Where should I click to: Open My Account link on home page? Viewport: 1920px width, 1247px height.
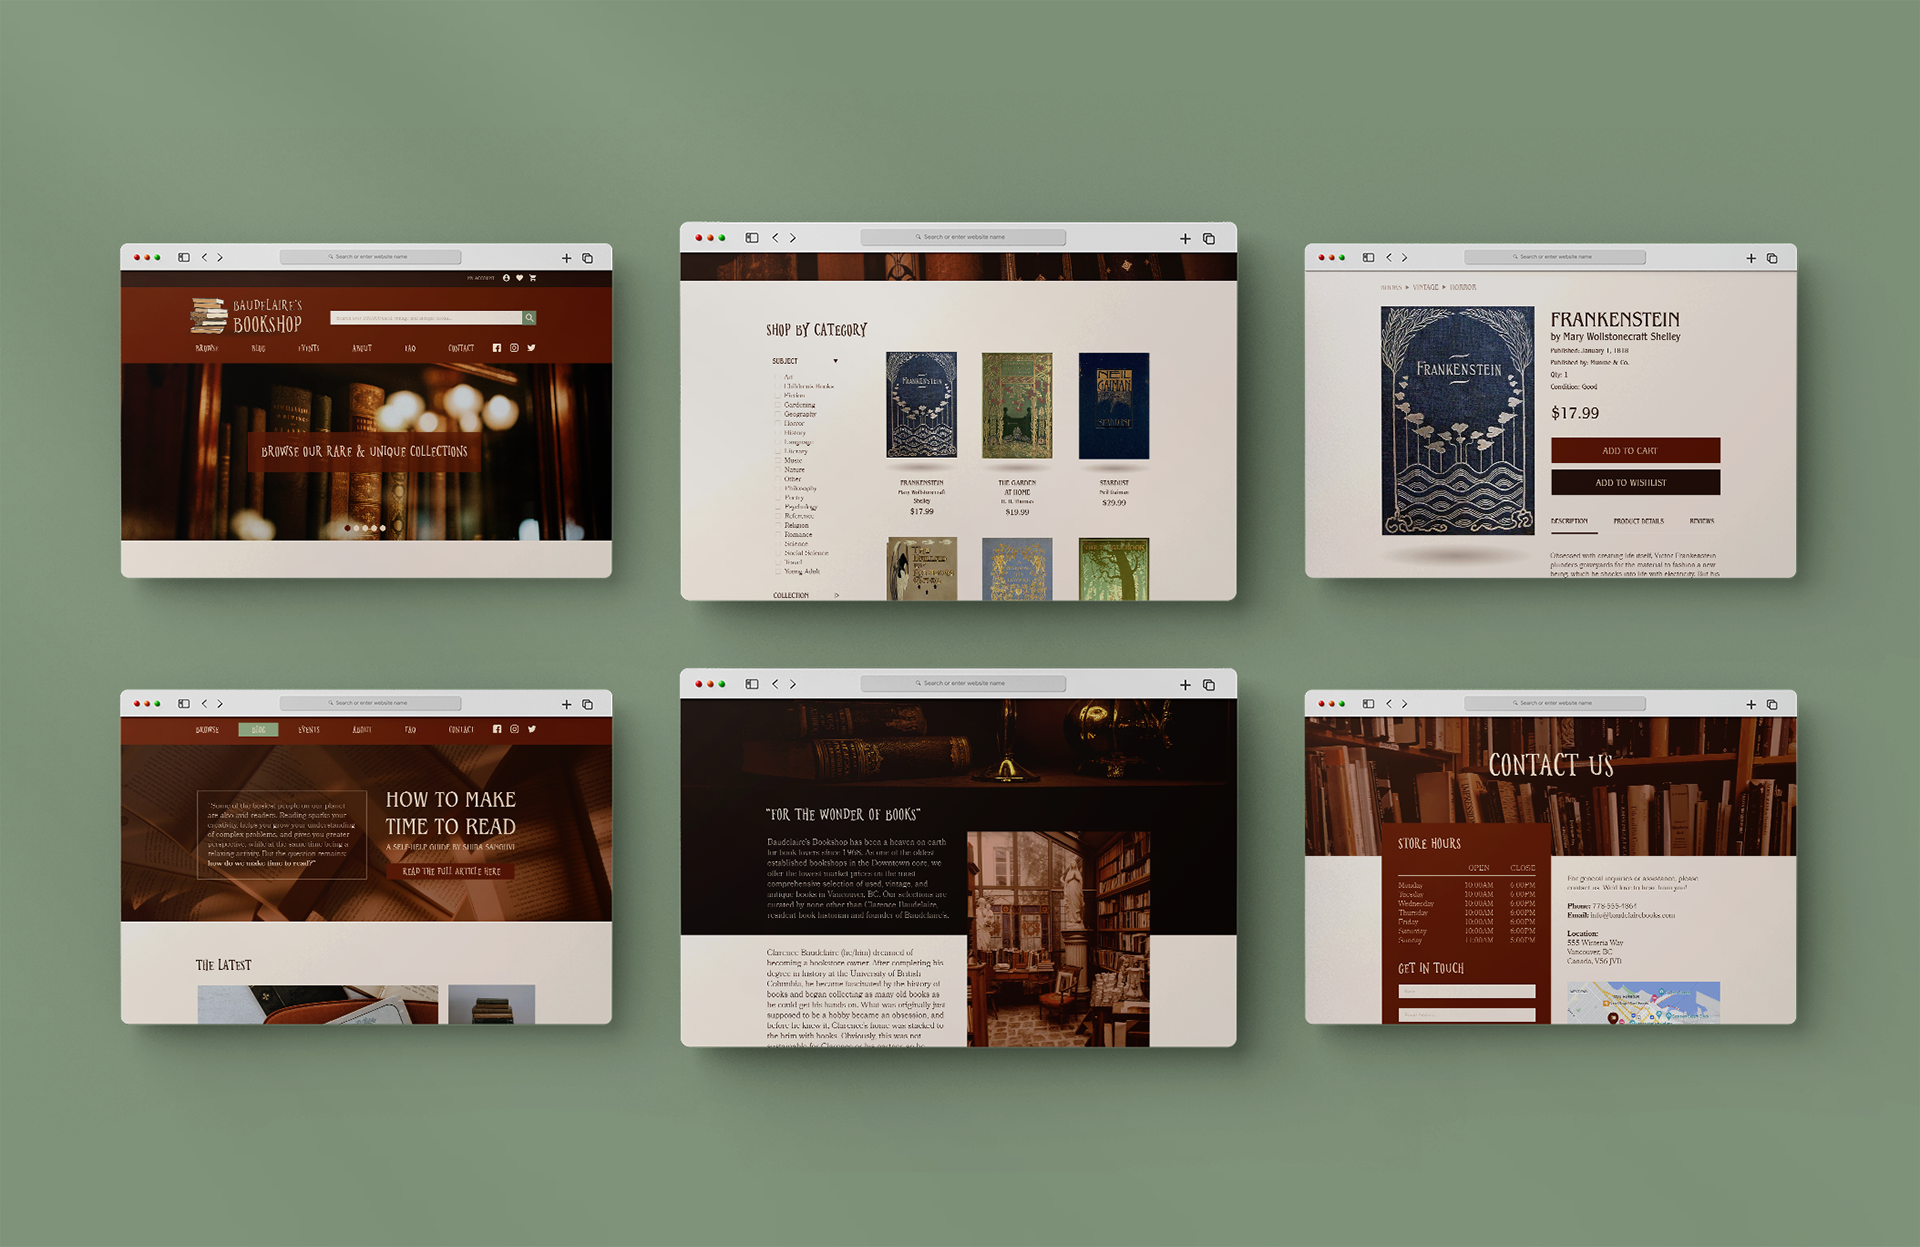click(x=481, y=278)
